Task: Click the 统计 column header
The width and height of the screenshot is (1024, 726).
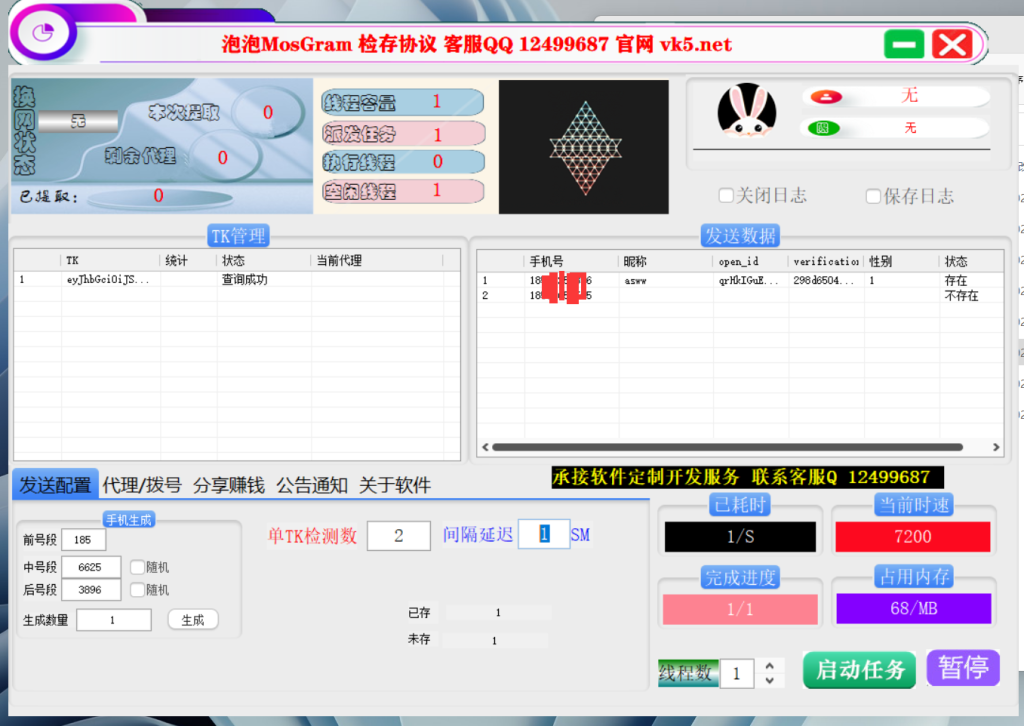Action: [188, 260]
